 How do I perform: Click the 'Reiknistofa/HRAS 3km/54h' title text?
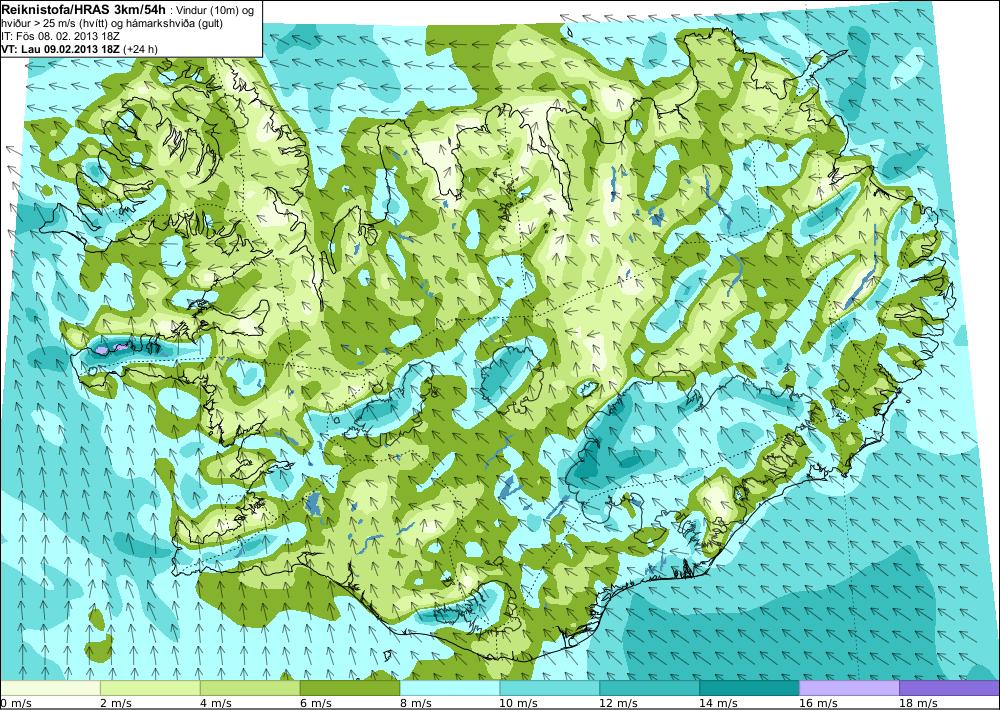coord(84,8)
